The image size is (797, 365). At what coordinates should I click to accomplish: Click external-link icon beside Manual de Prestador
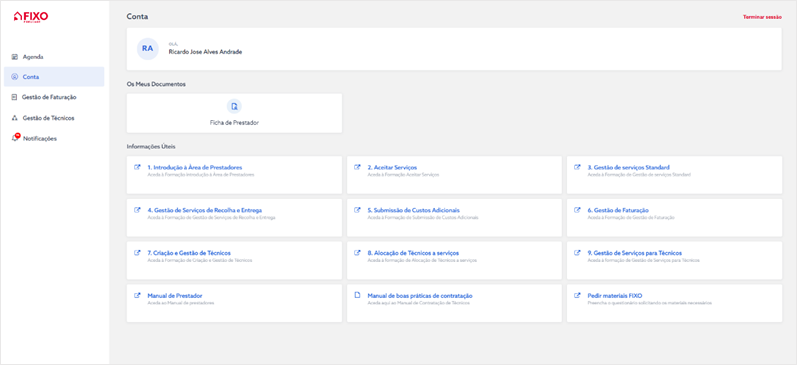pos(137,295)
